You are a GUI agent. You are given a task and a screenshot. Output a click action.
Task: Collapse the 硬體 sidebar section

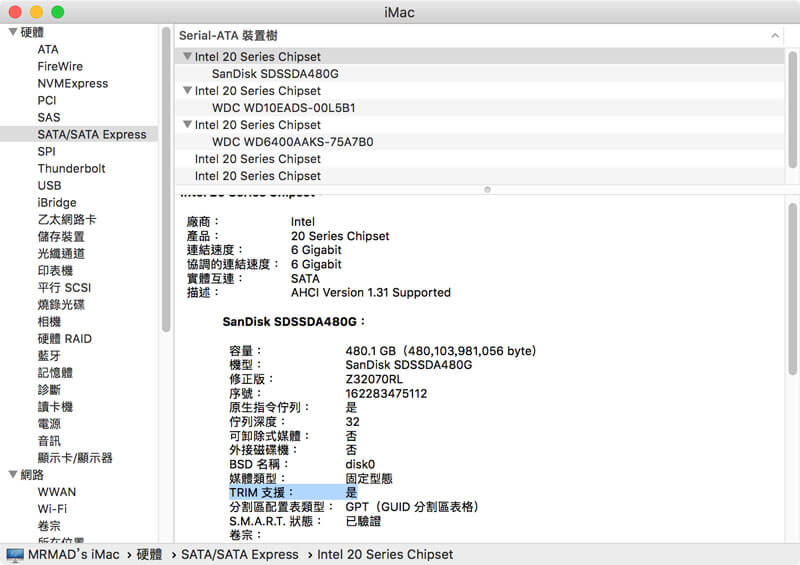coord(12,32)
